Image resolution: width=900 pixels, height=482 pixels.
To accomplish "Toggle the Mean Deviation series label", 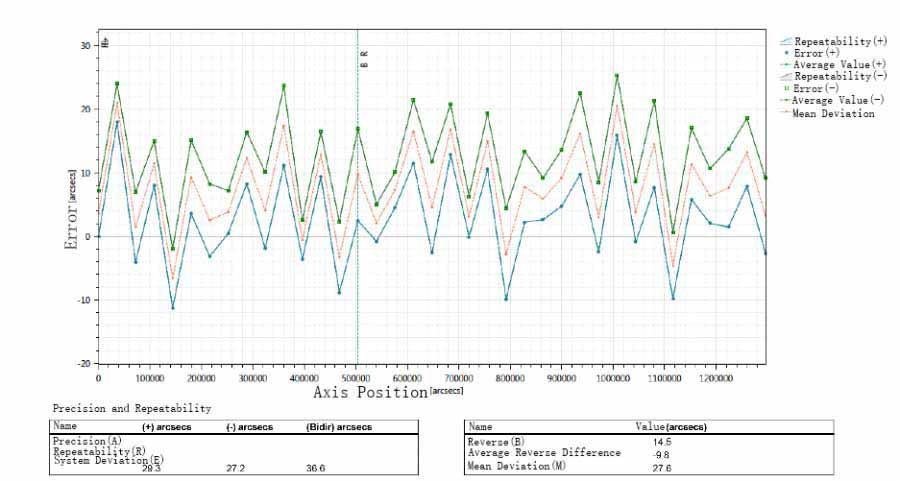I will pyautogui.click(x=833, y=114).
